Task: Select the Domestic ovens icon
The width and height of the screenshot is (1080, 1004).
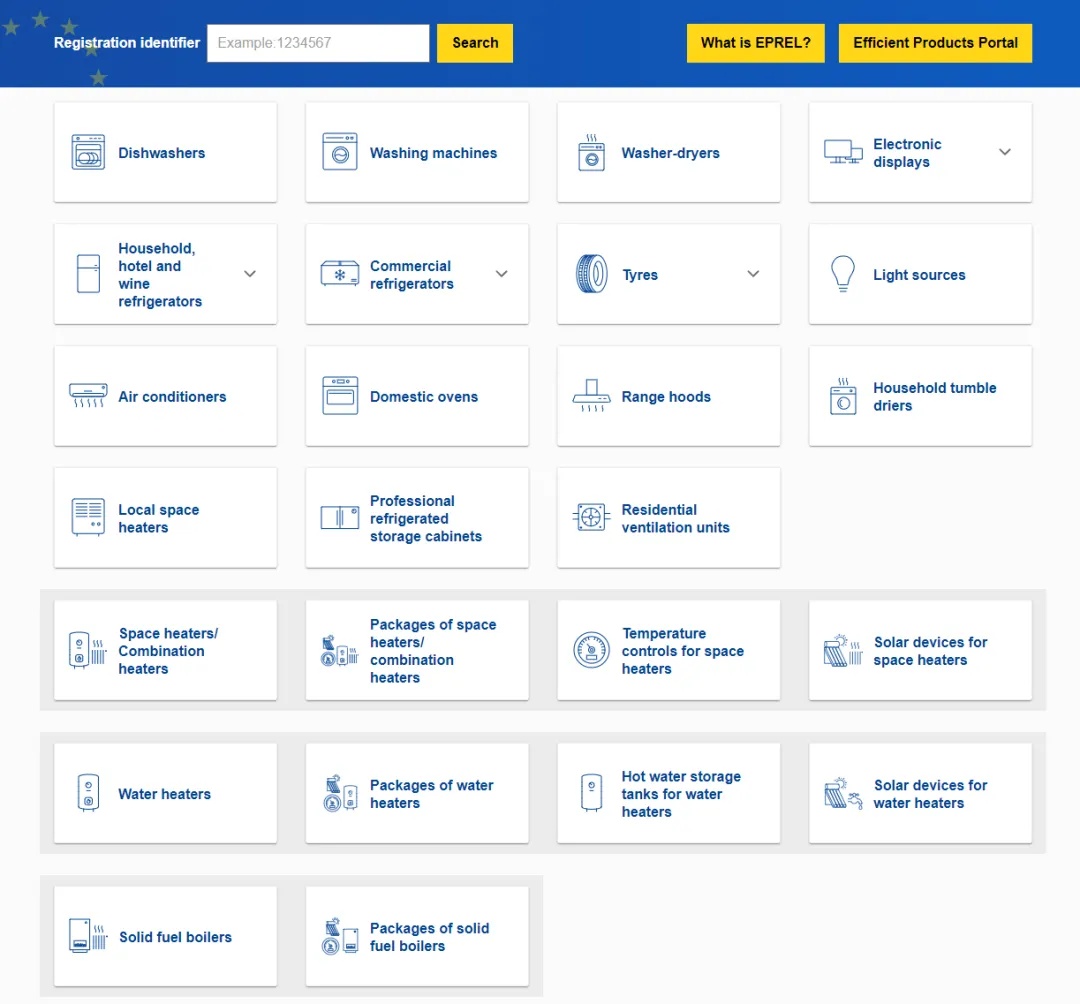Action: [x=340, y=396]
